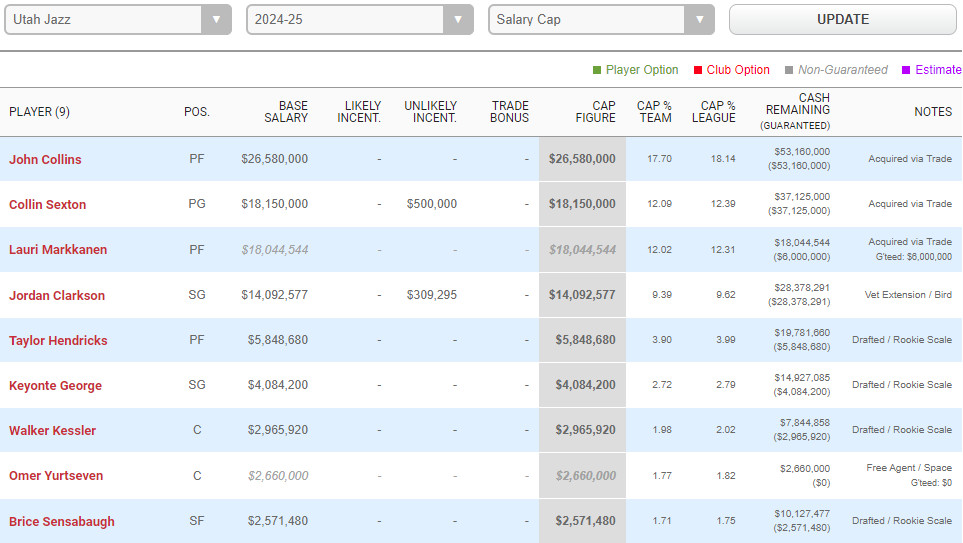Image resolution: width=963 pixels, height=543 pixels.
Task: Click Brice Sensabaugh's Drafted / Rookie Scale note
Action: click(x=902, y=521)
